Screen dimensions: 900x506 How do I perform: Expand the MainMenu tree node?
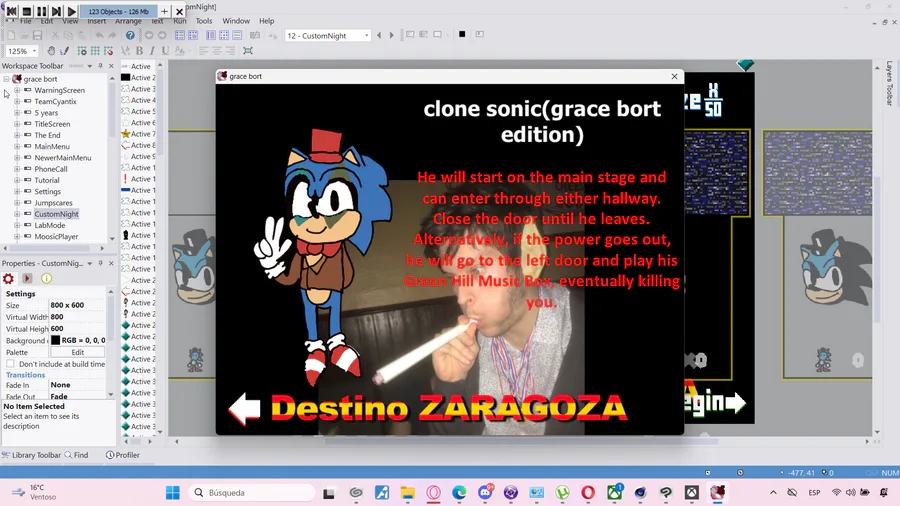coord(17,146)
